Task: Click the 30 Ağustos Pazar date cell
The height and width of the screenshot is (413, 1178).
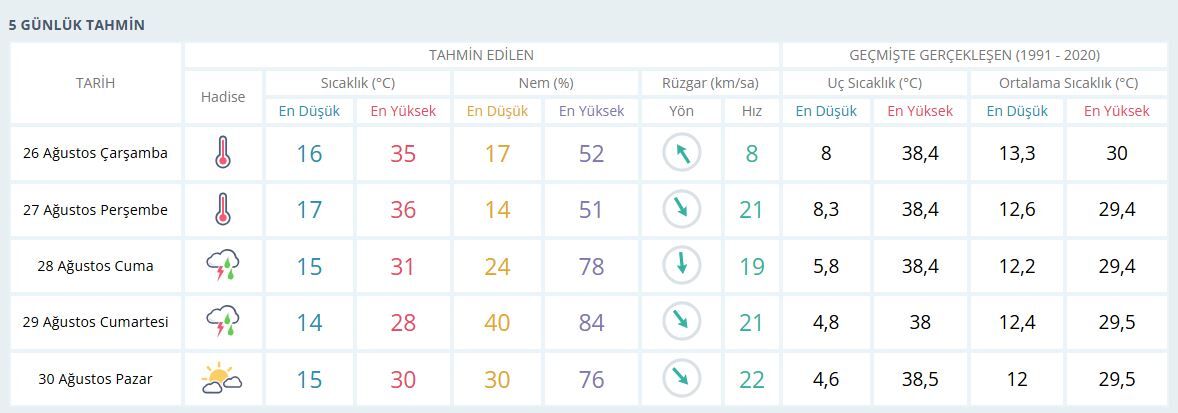Action: pyautogui.click(x=95, y=379)
